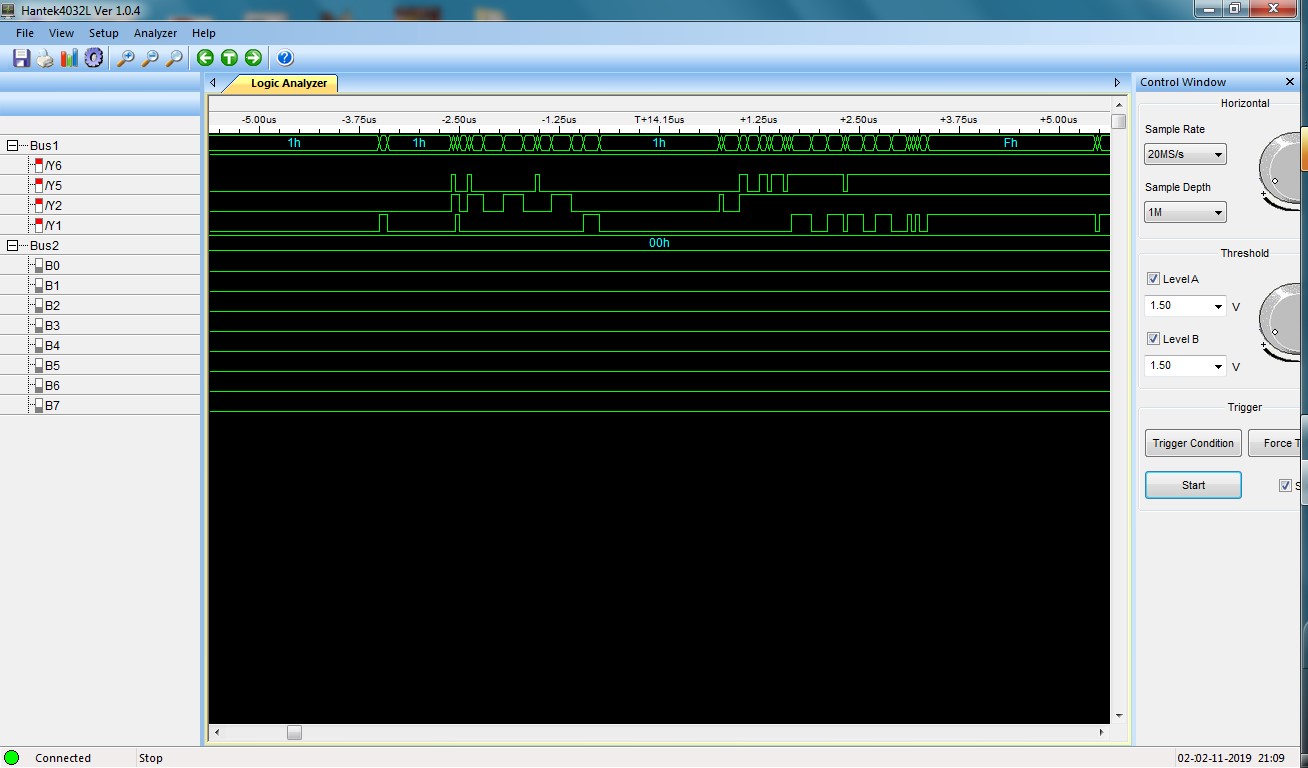Viewport: 1308px width, 768px height.
Task: Uncheck the Level A checkbox
Action: [x=1153, y=279]
